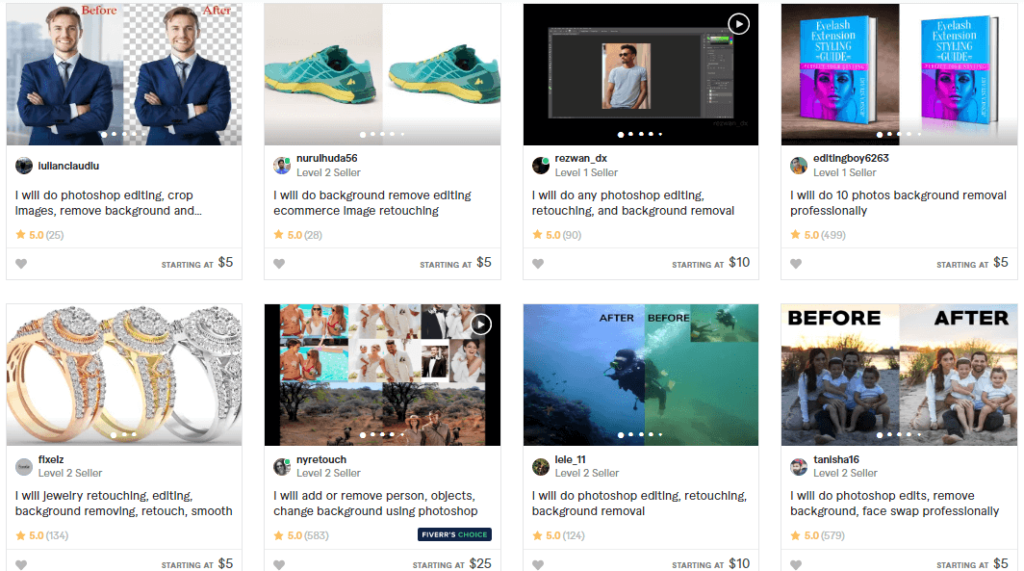Click the $25 starting price on nyretouch's gig
Screen dimensions: 1024x571
[x=480, y=563]
